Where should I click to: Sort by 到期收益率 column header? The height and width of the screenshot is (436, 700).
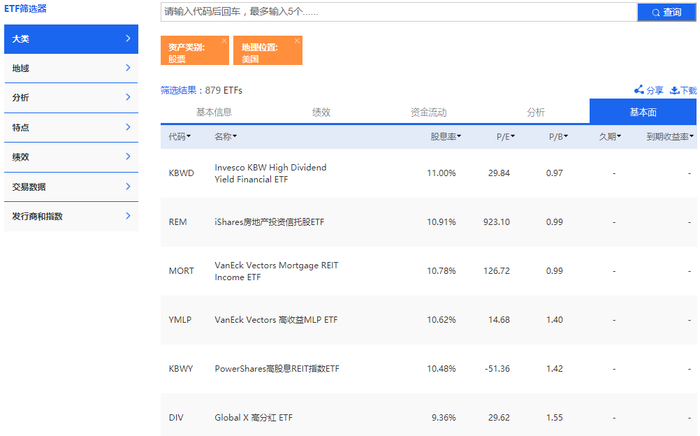point(670,137)
